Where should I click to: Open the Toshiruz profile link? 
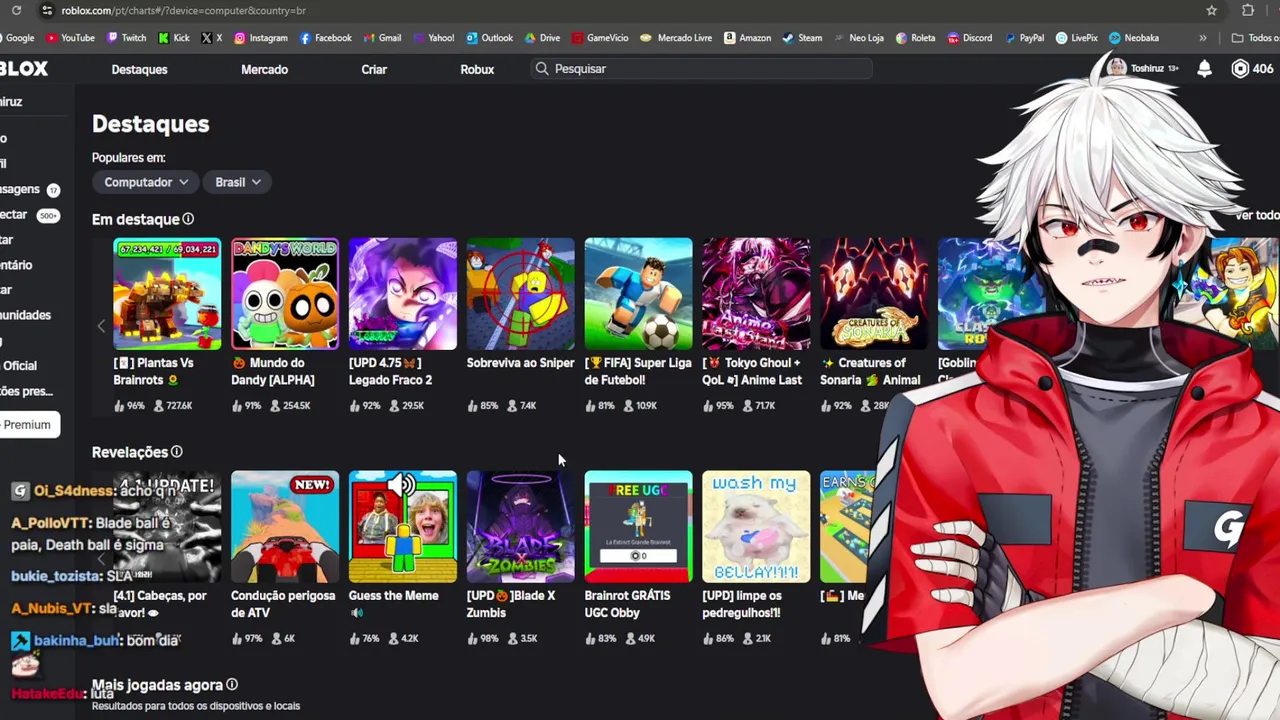click(x=1144, y=68)
